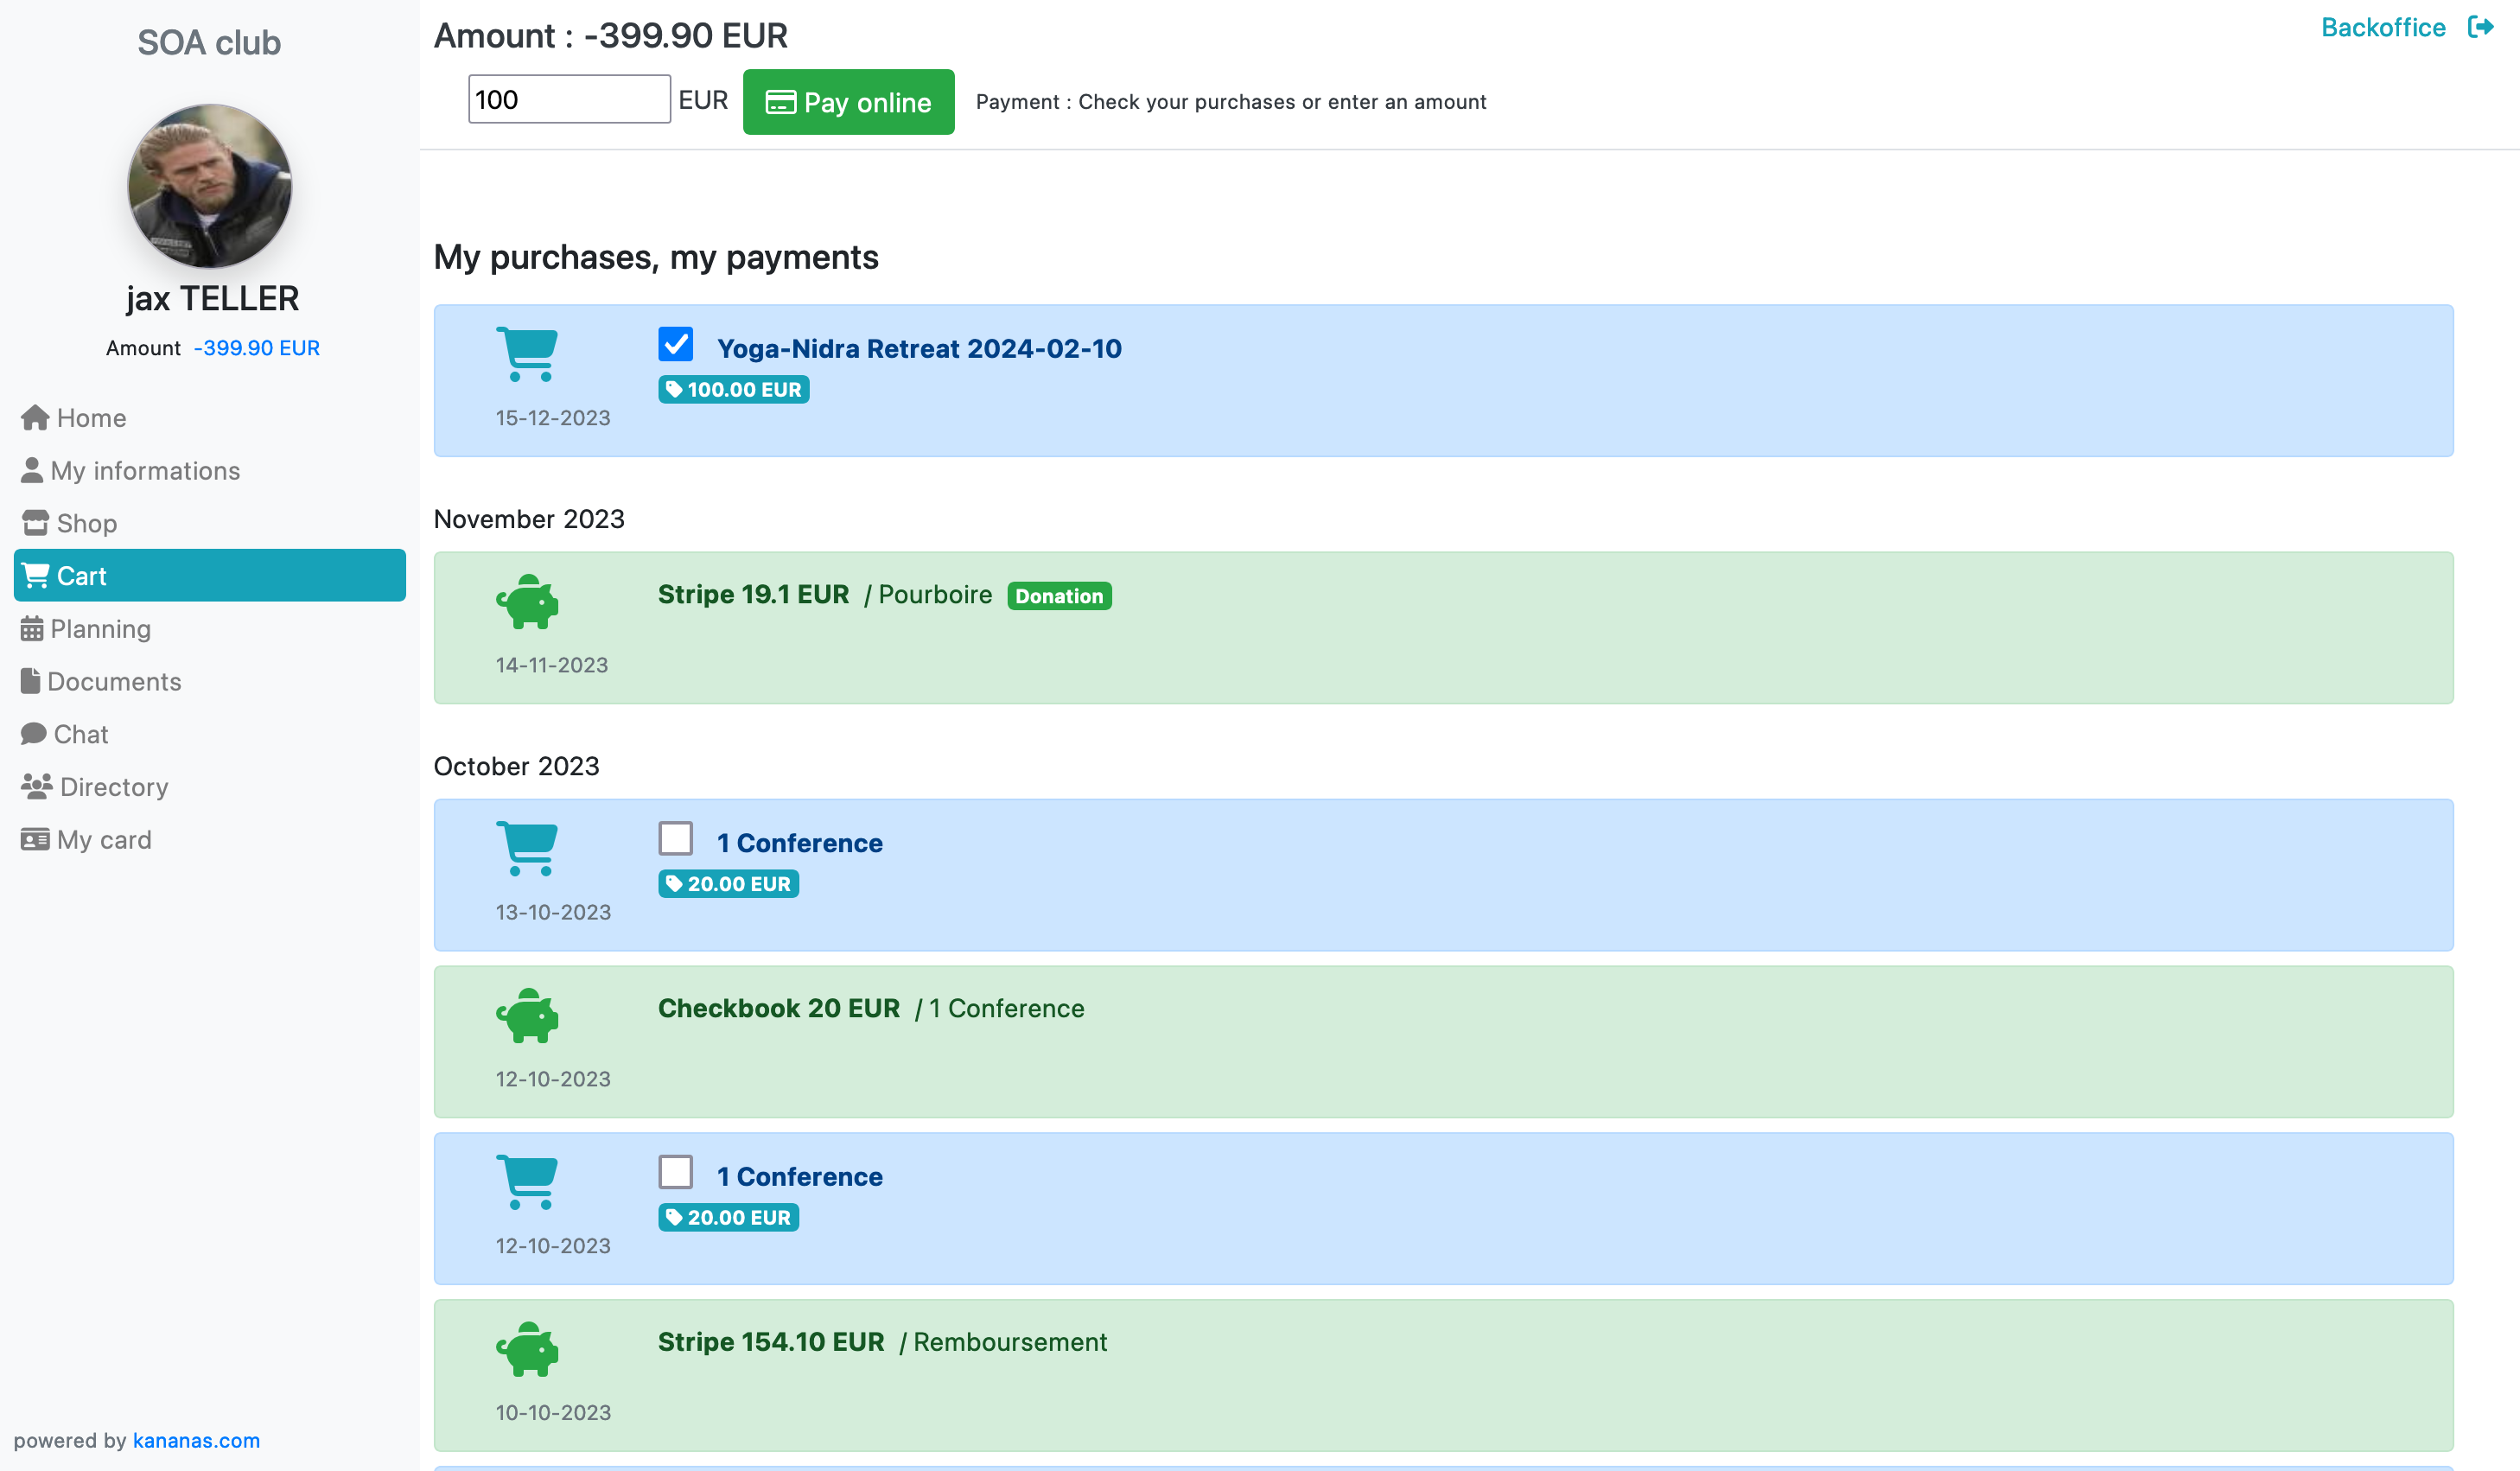Open the Directory menu item
Viewport: 2520px width, 1471px height.
click(210, 787)
